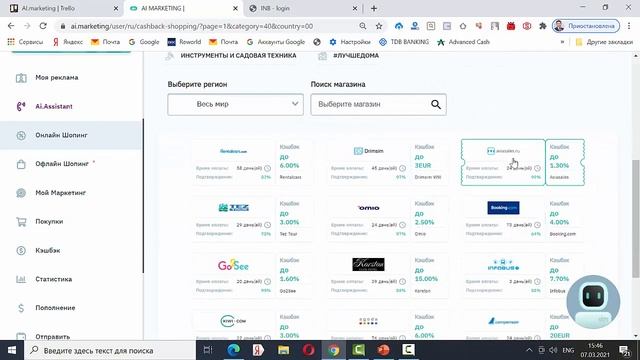640x360 pixels.
Task: Open the Windows Start menu
Action: [12, 350]
